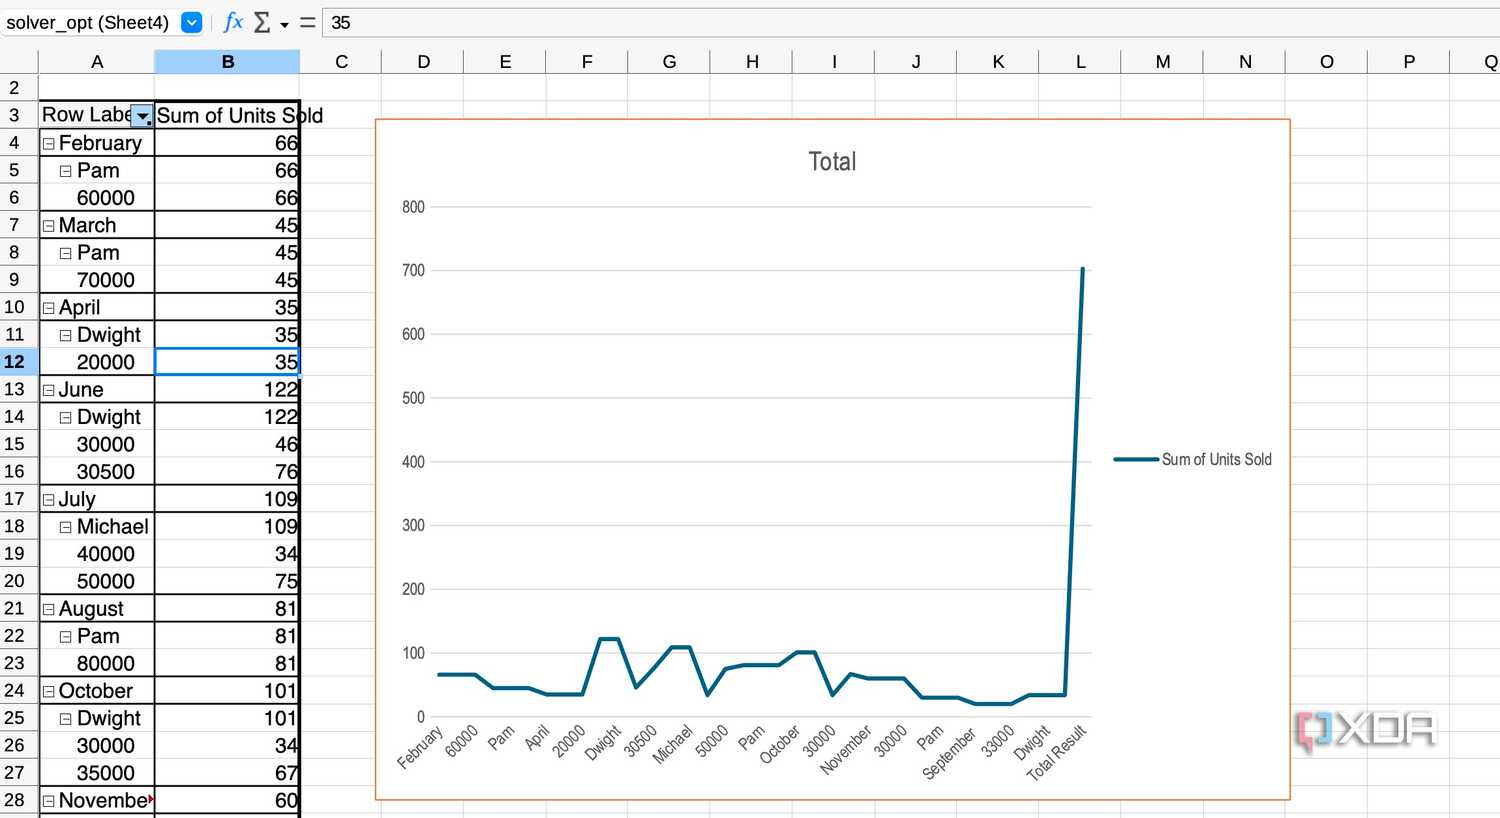Select column A header

97,62
